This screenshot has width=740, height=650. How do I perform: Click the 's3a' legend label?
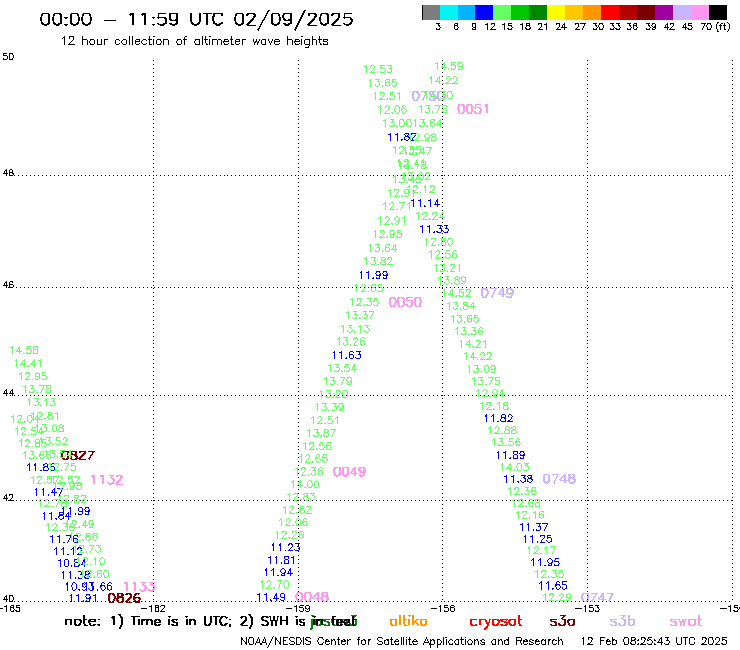pyautogui.click(x=562, y=621)
